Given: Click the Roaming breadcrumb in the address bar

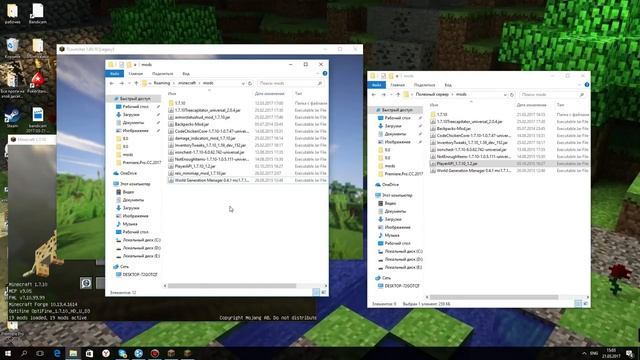Looking at the screenshot, I should click(x=162, y=83).
